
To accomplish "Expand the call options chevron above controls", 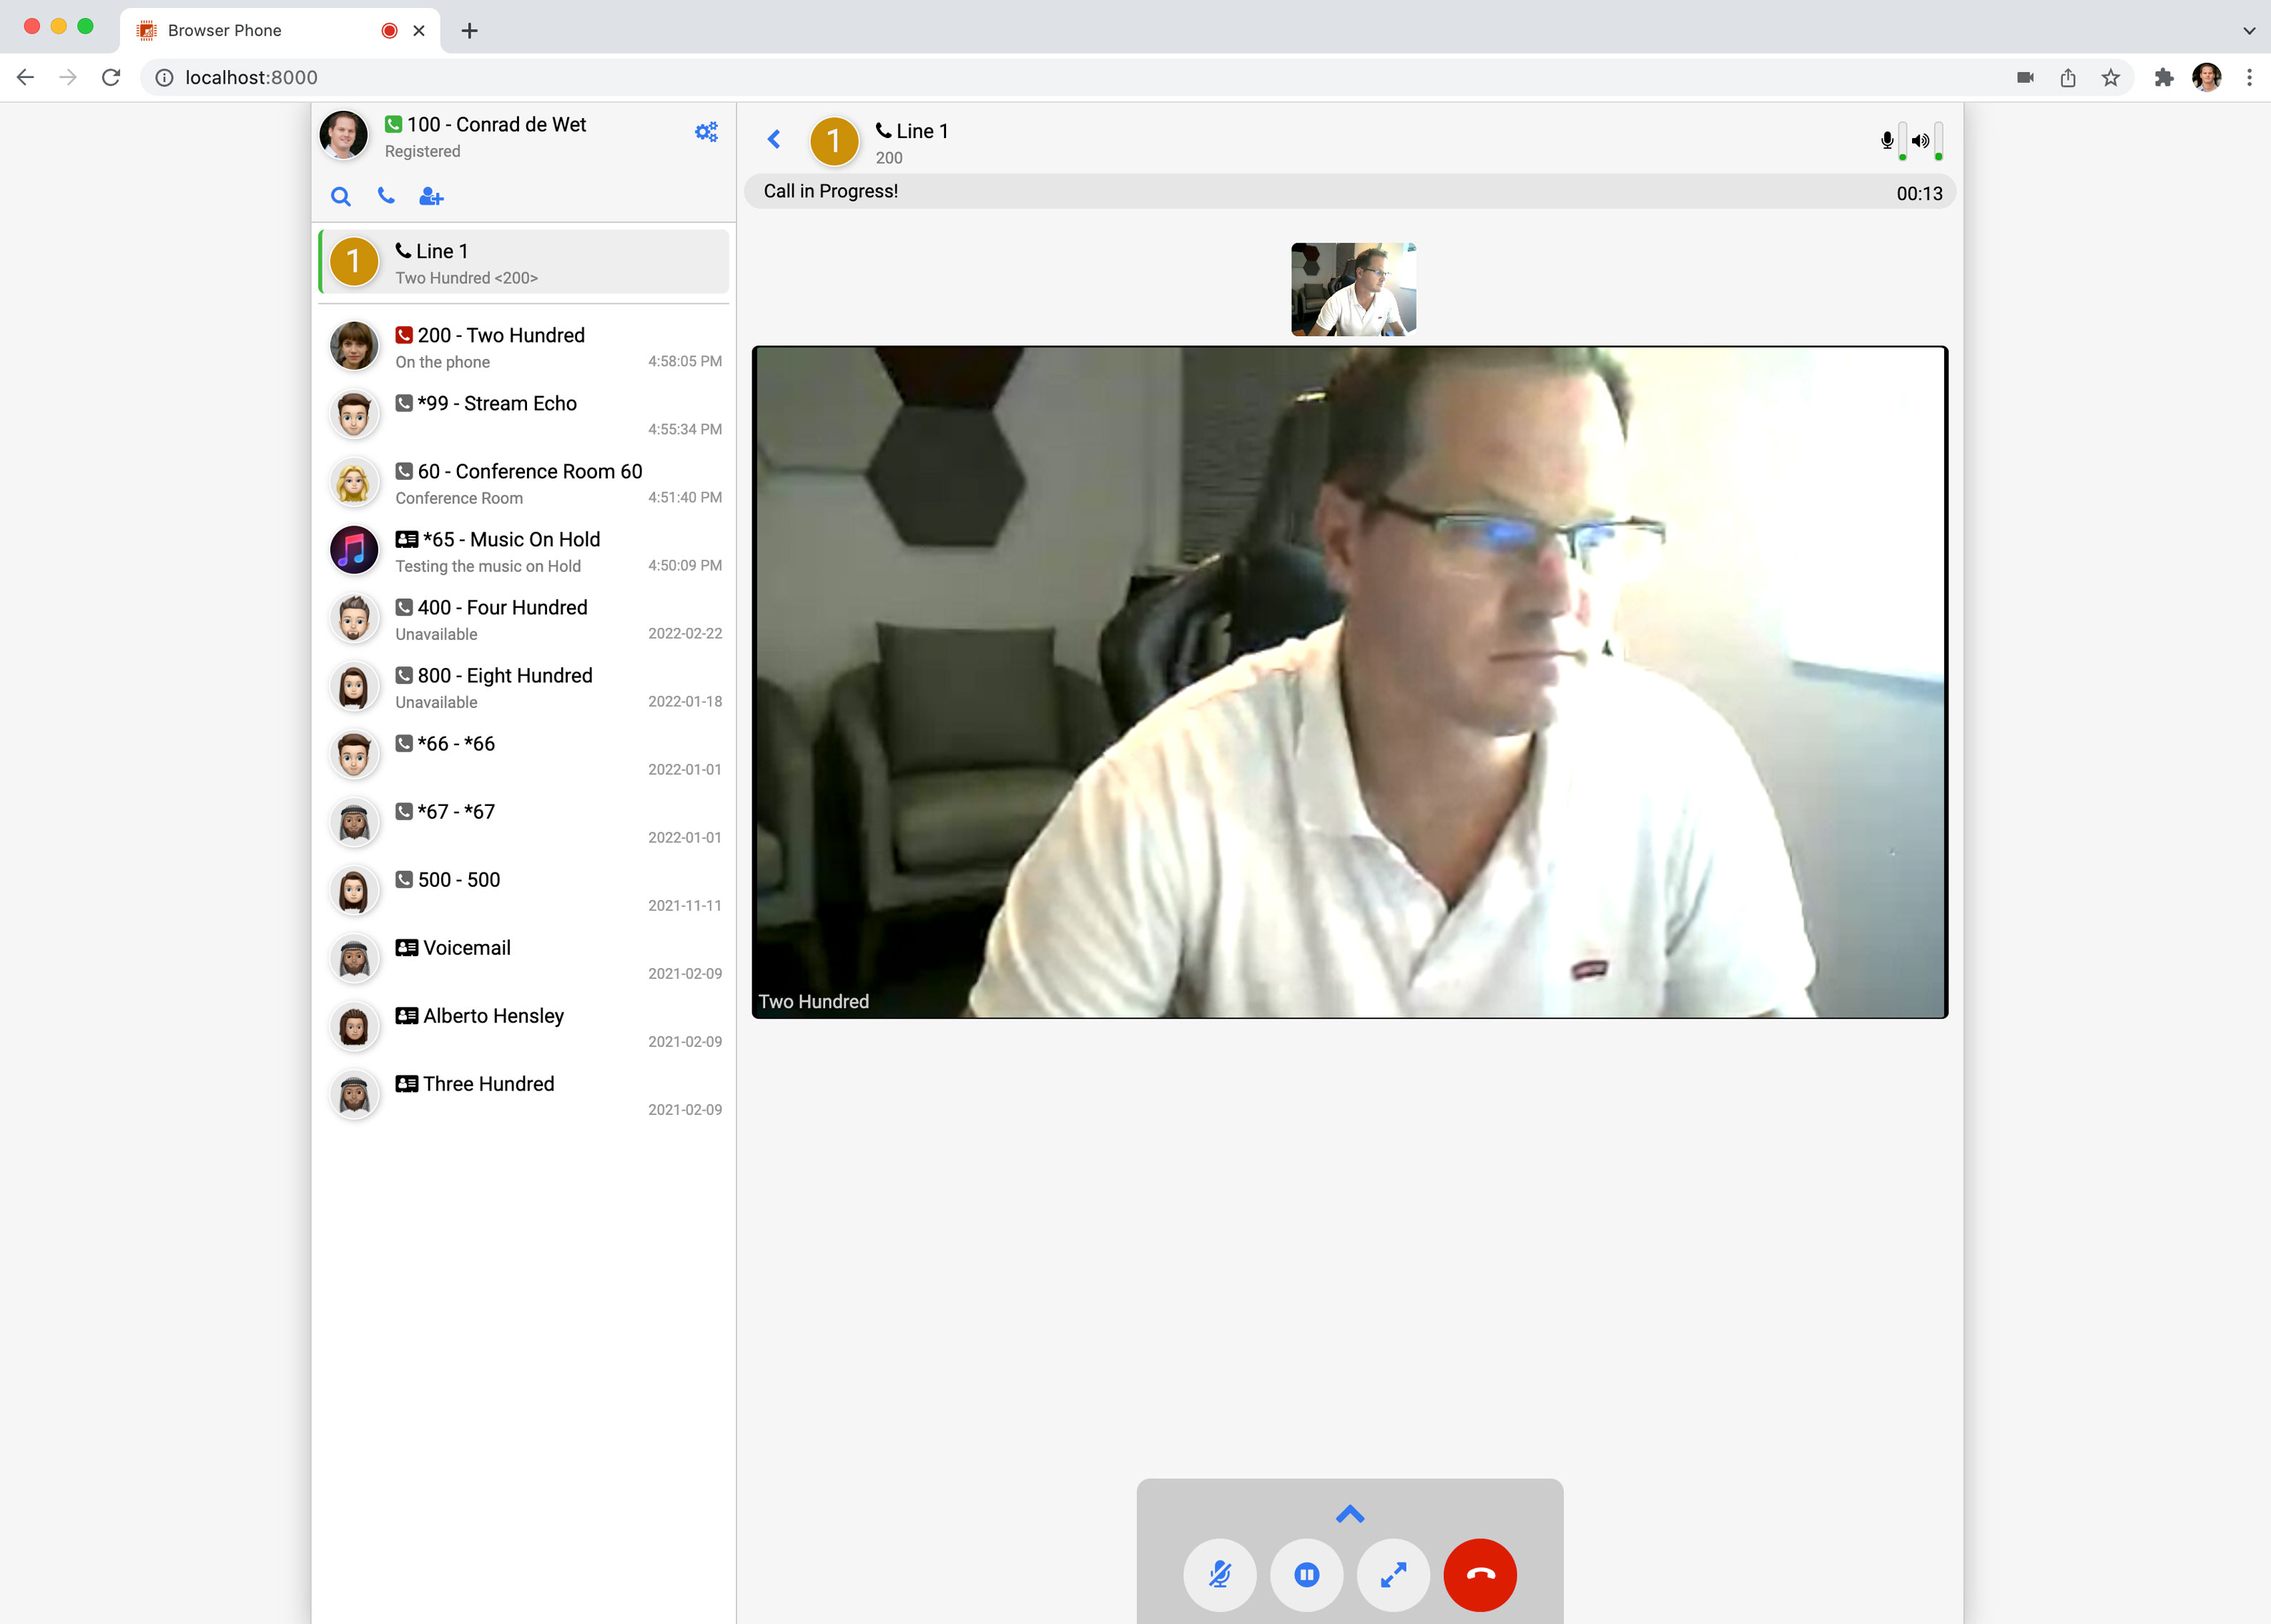I will (x=1350, y=1514).
